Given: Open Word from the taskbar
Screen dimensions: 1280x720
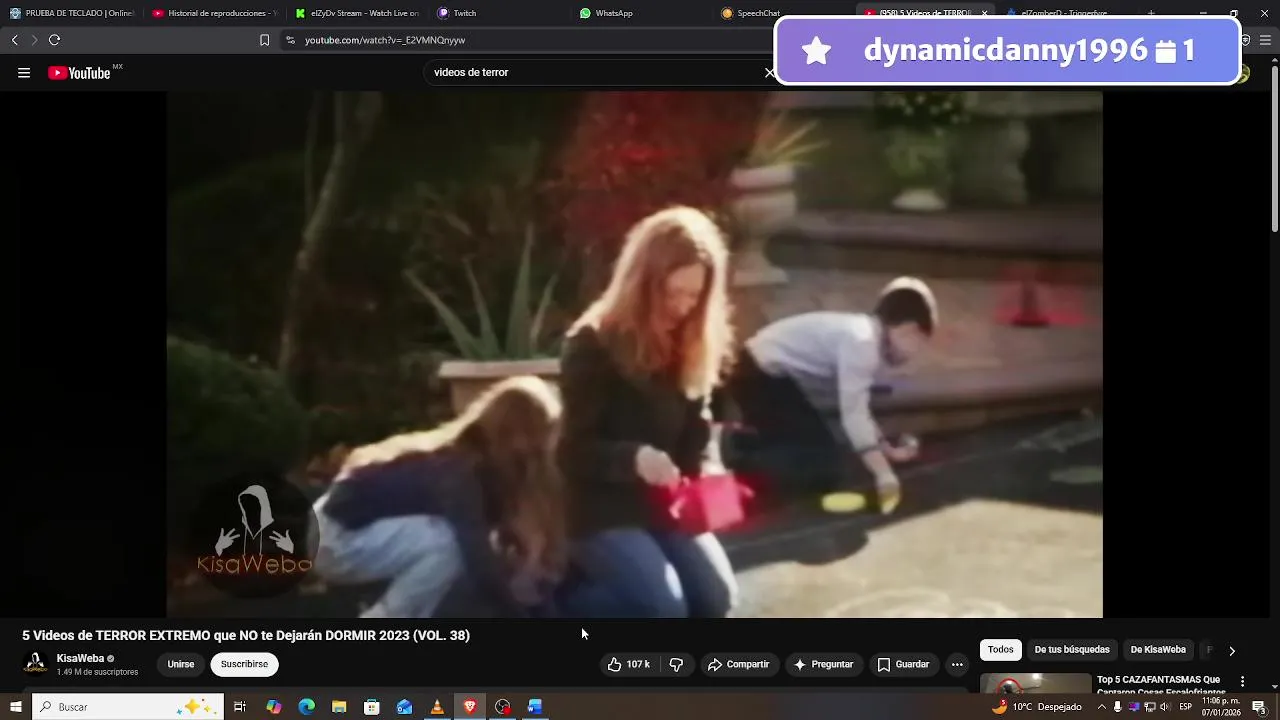Looking at the screenshot, I should click(x=535, y=707).
